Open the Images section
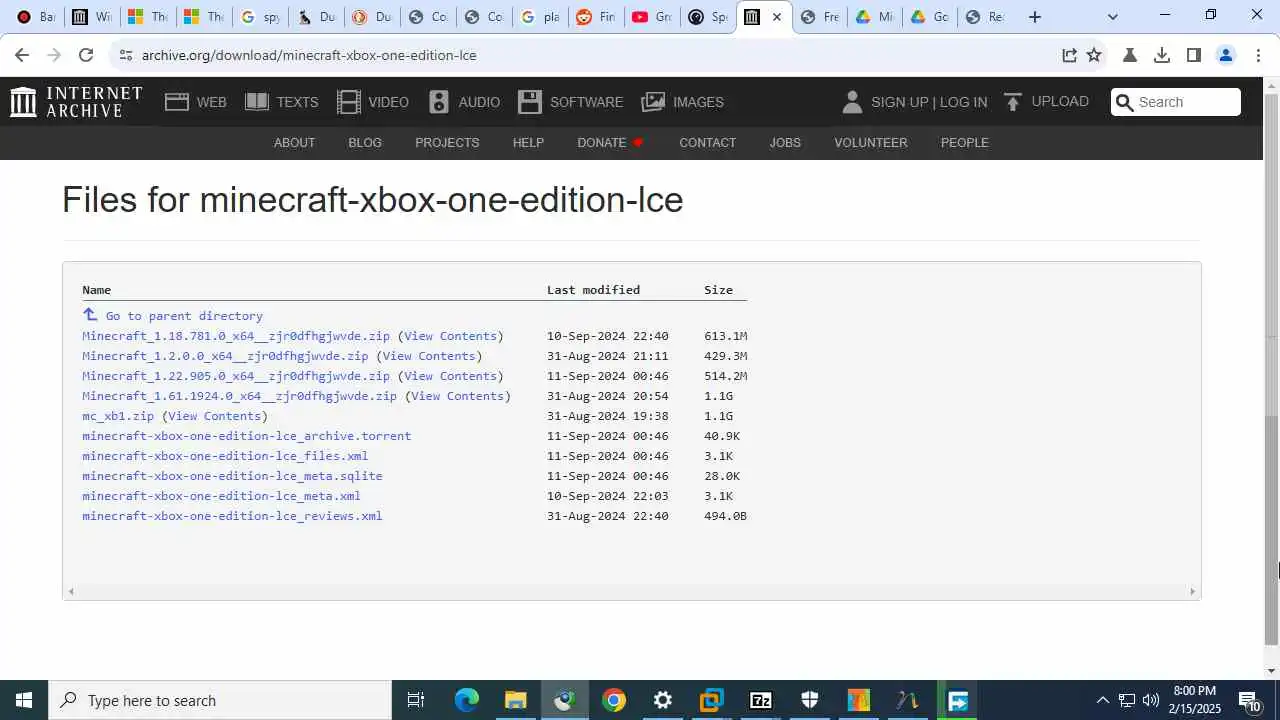1280x720 pixels. point(682,102)
